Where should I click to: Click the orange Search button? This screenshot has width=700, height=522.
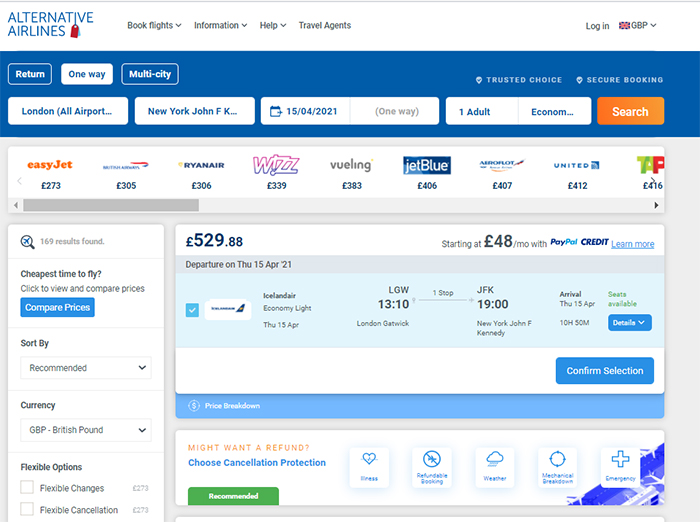point(630,111)
